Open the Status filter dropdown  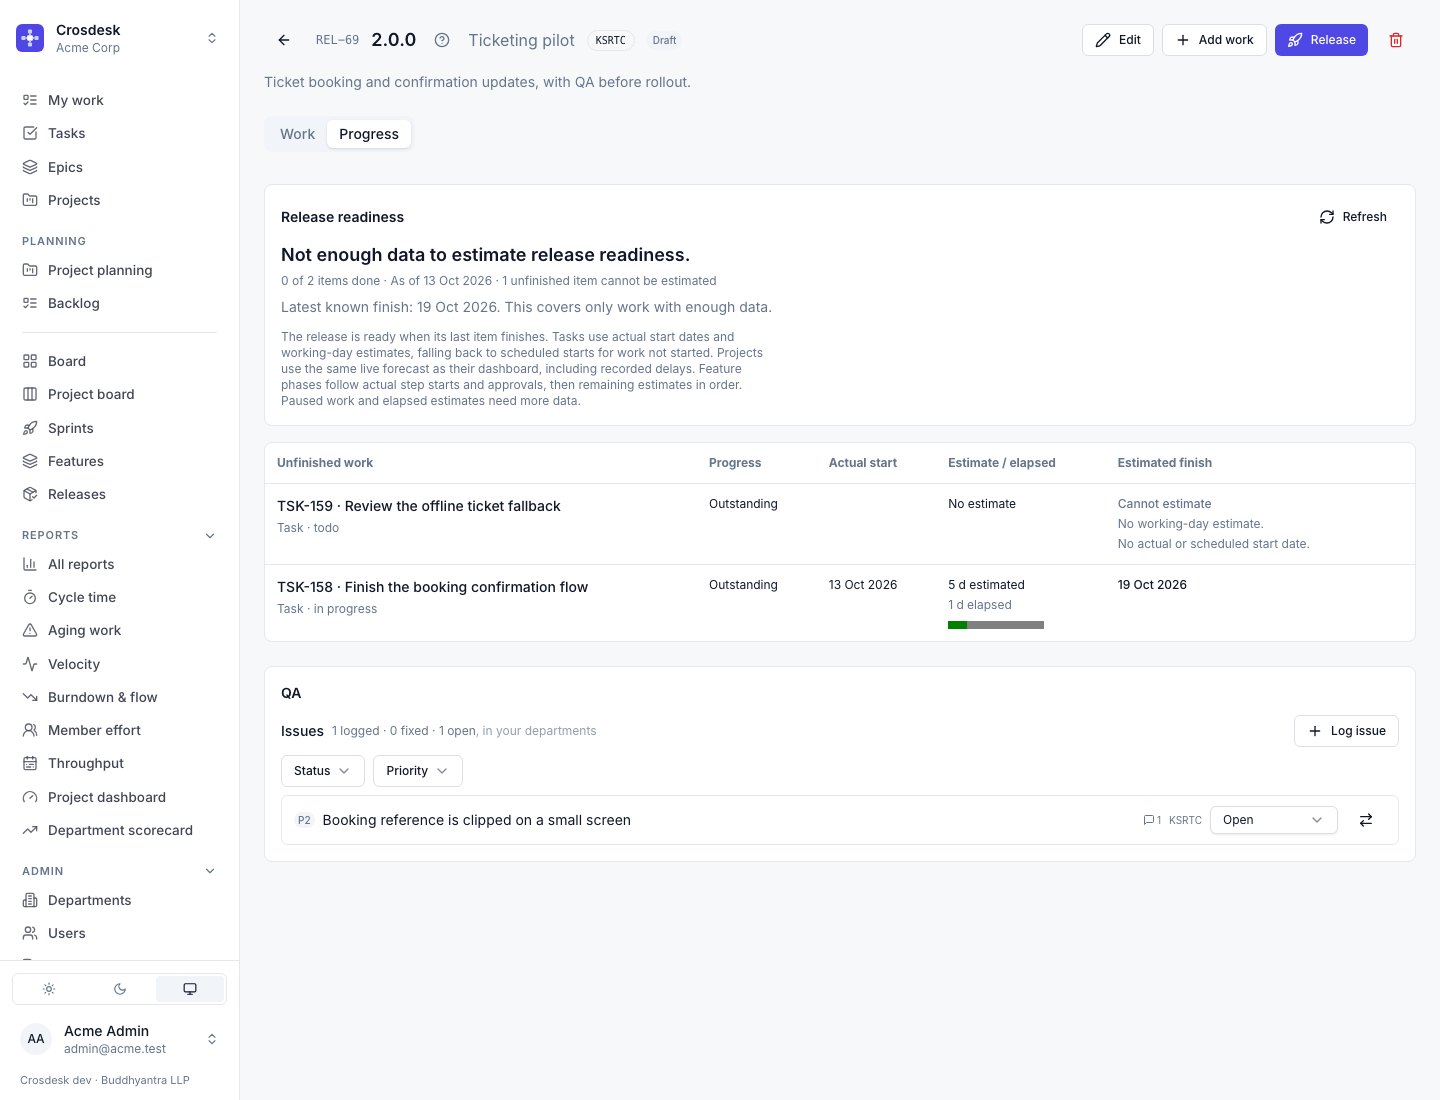coord(322,771)
